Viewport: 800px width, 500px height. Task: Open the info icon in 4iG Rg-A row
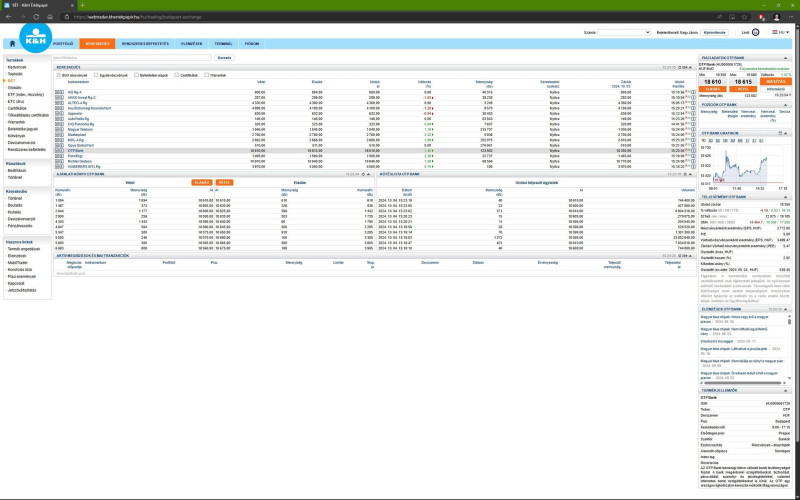pos(693,92)
